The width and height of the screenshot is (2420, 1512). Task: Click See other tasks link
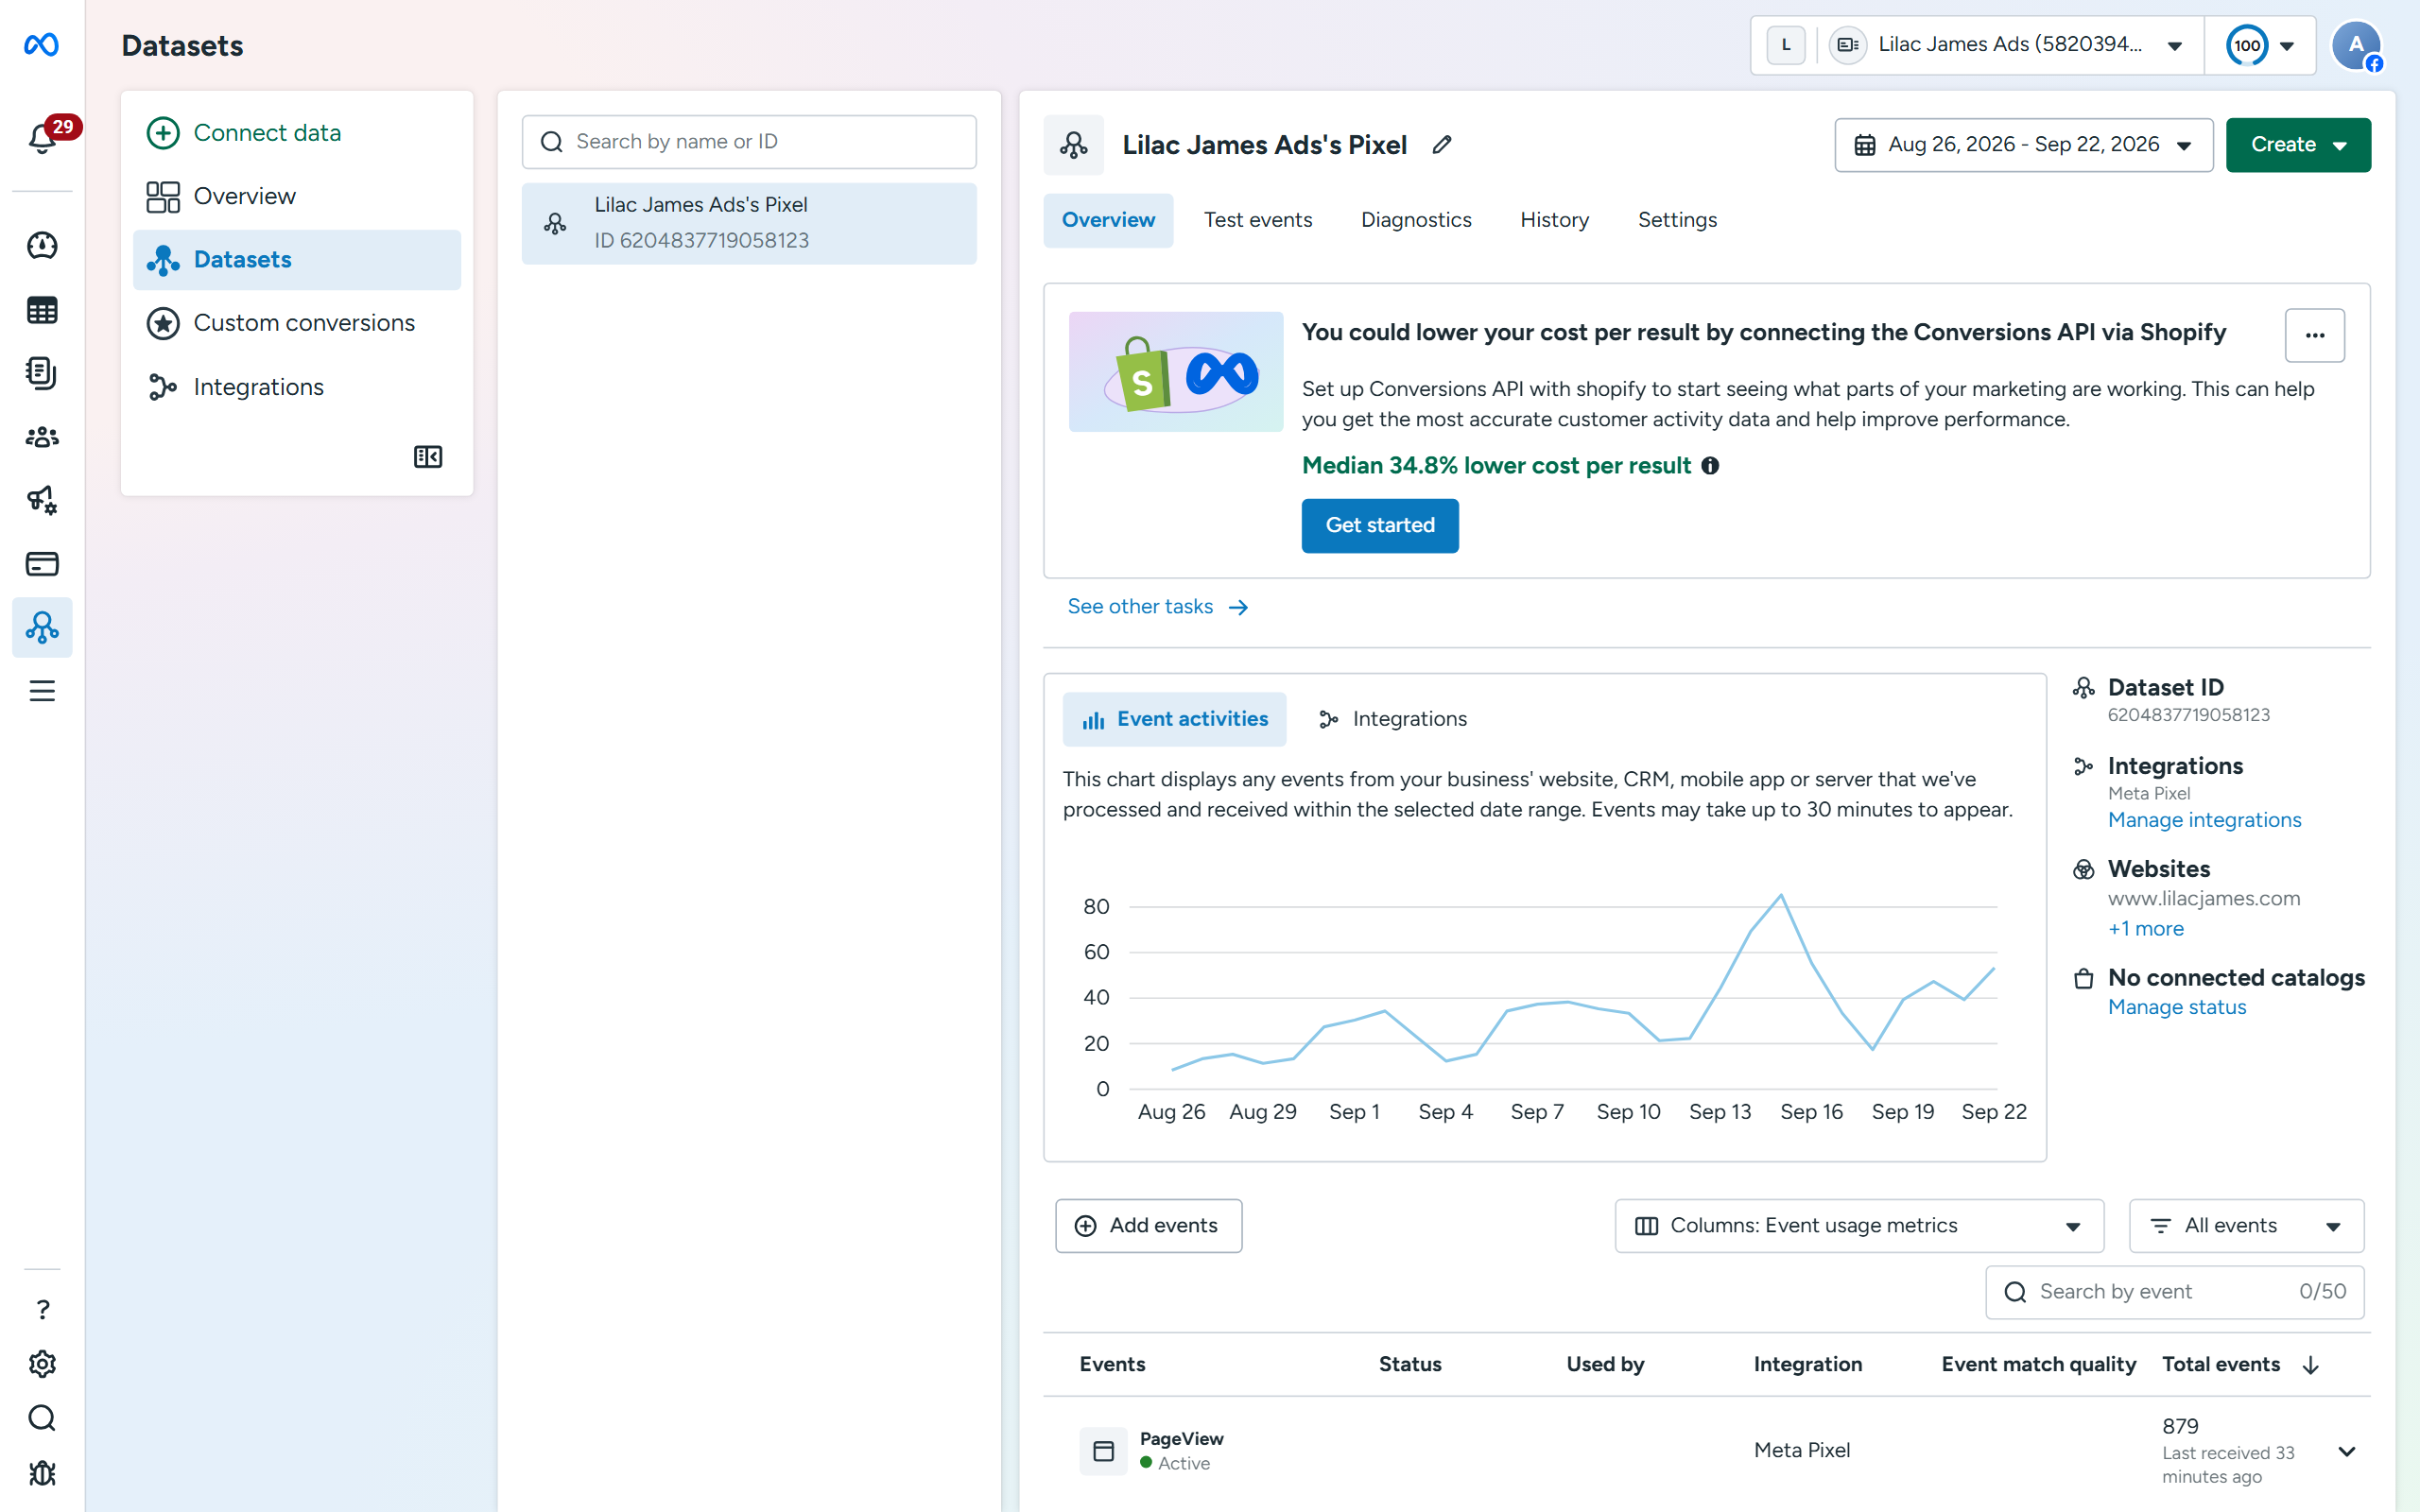coord(1157,607)
